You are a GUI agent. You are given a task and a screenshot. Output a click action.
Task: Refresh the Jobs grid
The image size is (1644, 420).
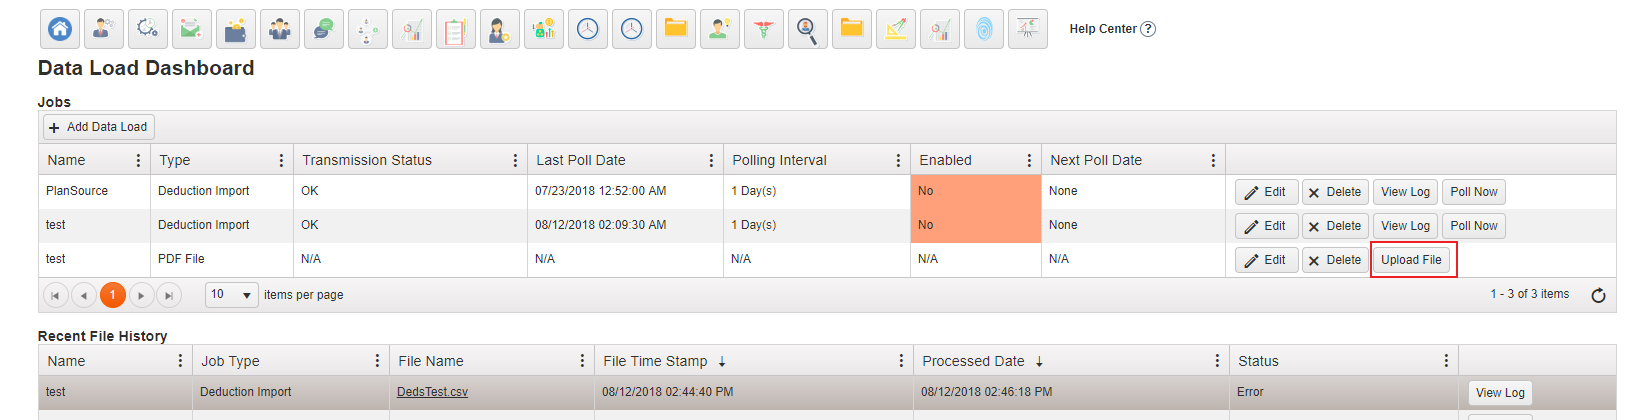pos(1598,295)
